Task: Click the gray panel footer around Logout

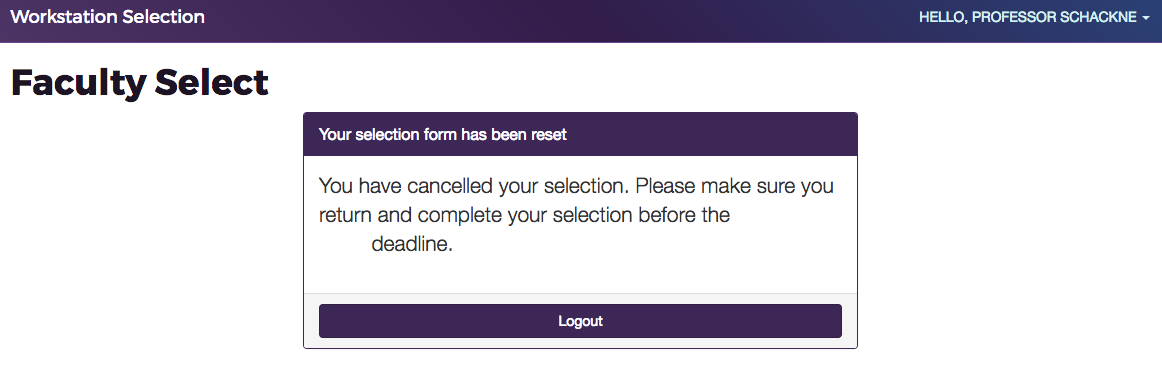Action: 580,321
